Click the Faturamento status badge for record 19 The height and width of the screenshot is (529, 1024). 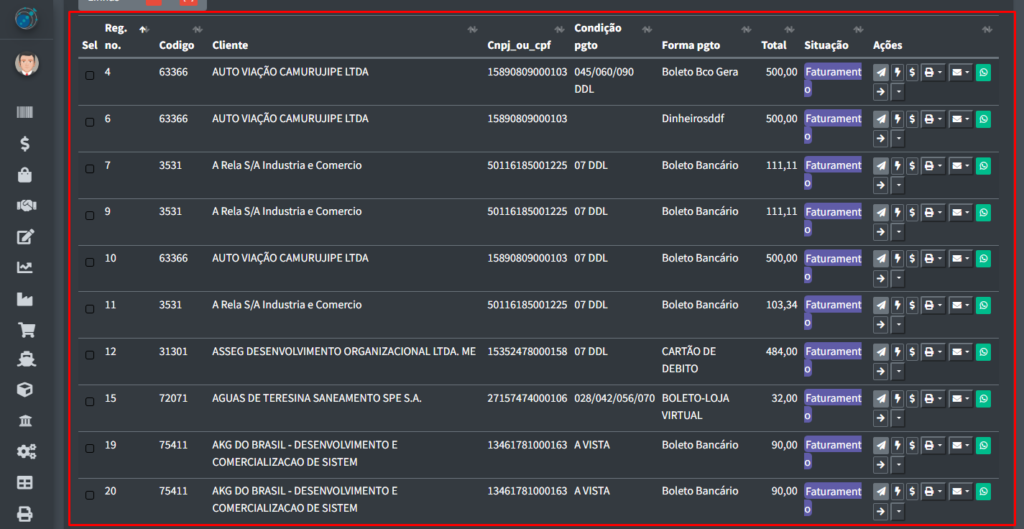(x=832, y=453)
